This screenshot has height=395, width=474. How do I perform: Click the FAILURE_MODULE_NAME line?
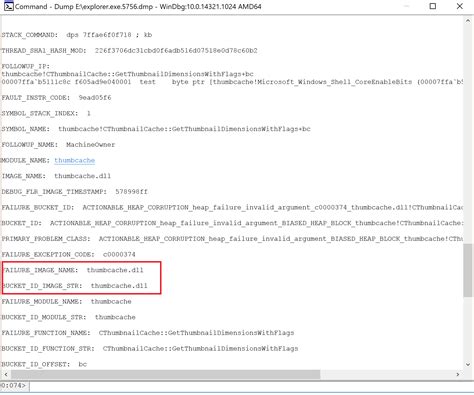[66, 301]
